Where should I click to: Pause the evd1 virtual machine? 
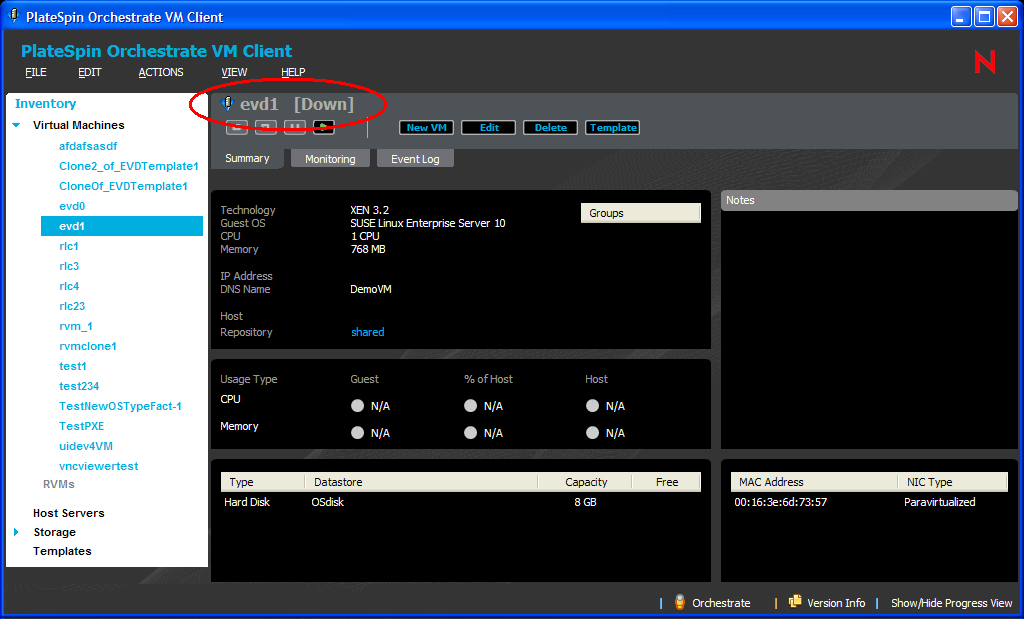click(295, 127)
